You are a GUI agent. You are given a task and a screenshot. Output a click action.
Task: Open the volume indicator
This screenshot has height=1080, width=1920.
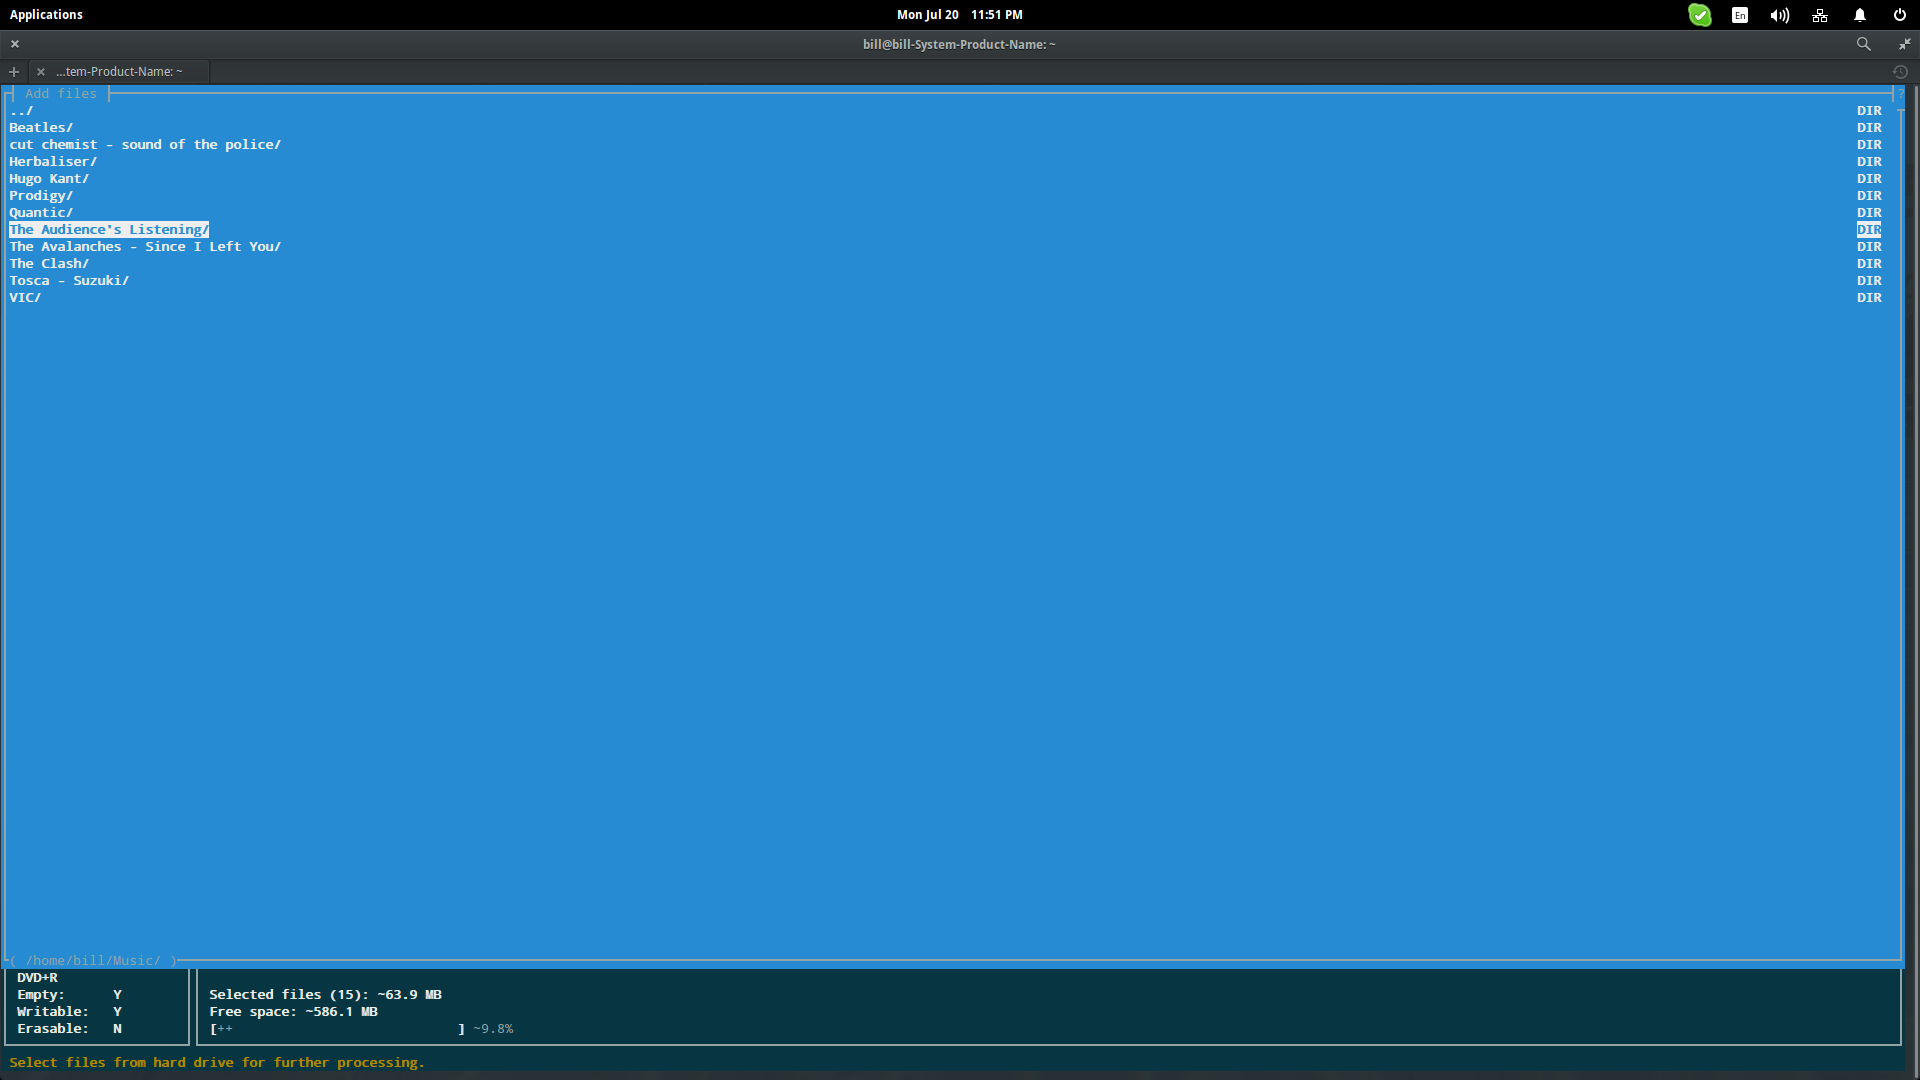[x=1780, y=15]
